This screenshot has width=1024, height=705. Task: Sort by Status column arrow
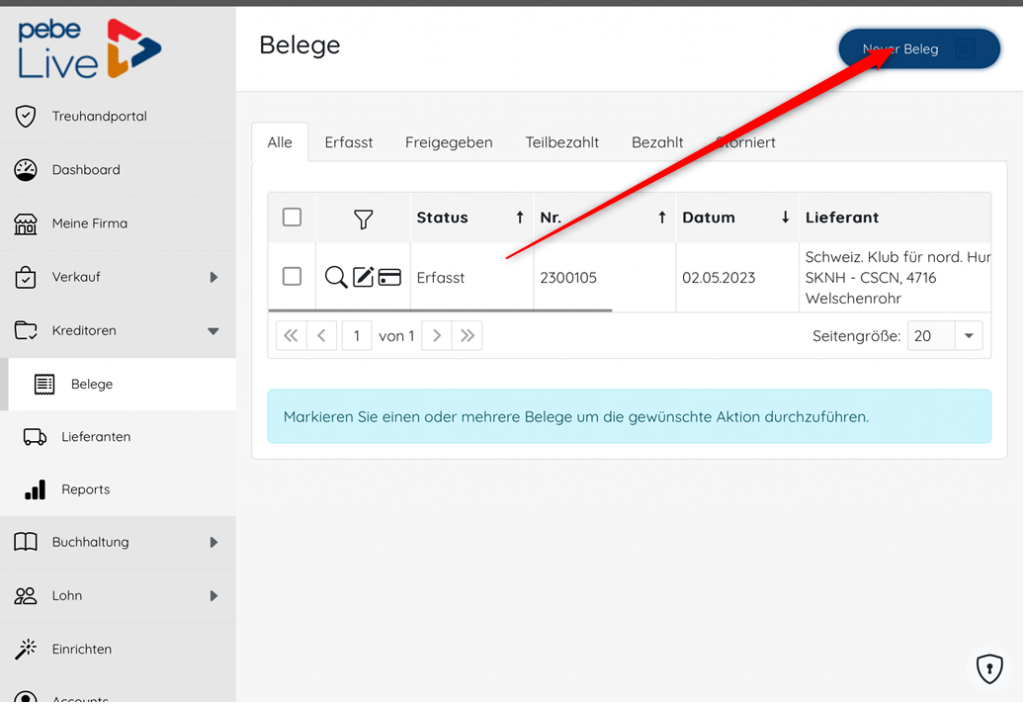[x=520, y=217]
